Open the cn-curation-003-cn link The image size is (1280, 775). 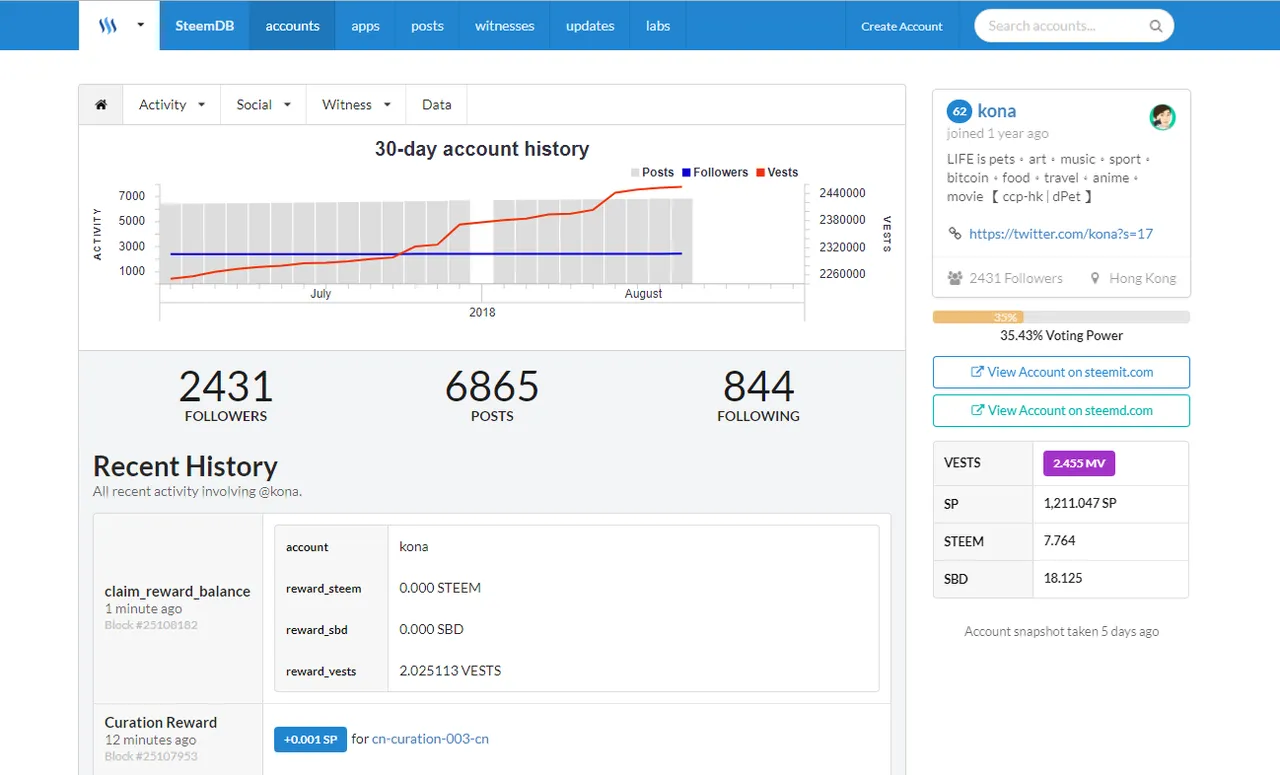click(430, 739)
